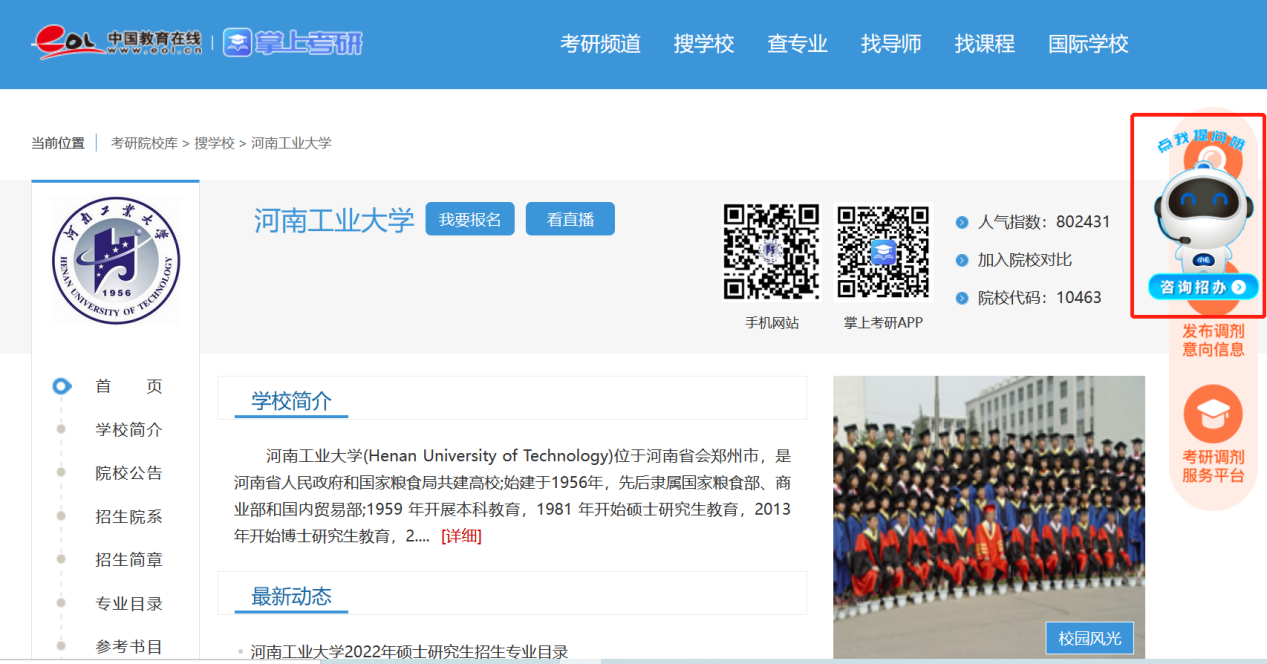Select 院校公告 in the left sidebar

tap(129, 473)
